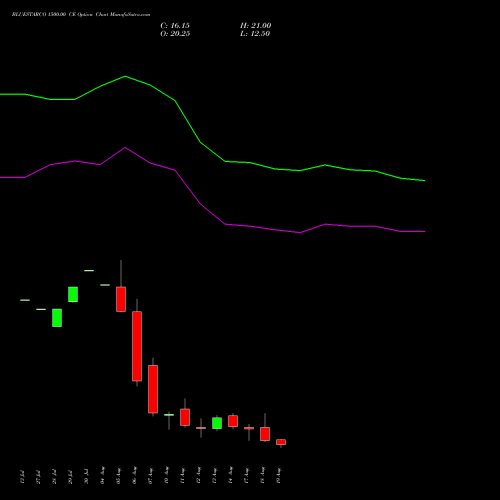The width and height of the screenshot is (500, 500).
Task: Click the green 29 Jul candlestick
Action: (x=73, y=294)
